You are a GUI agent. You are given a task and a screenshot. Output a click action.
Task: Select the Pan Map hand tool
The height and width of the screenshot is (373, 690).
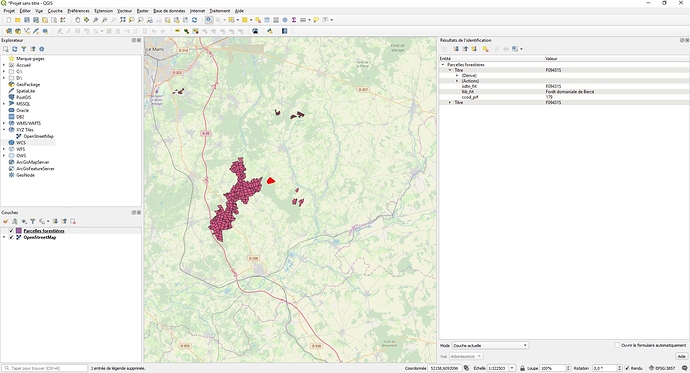tap(77, 20)
